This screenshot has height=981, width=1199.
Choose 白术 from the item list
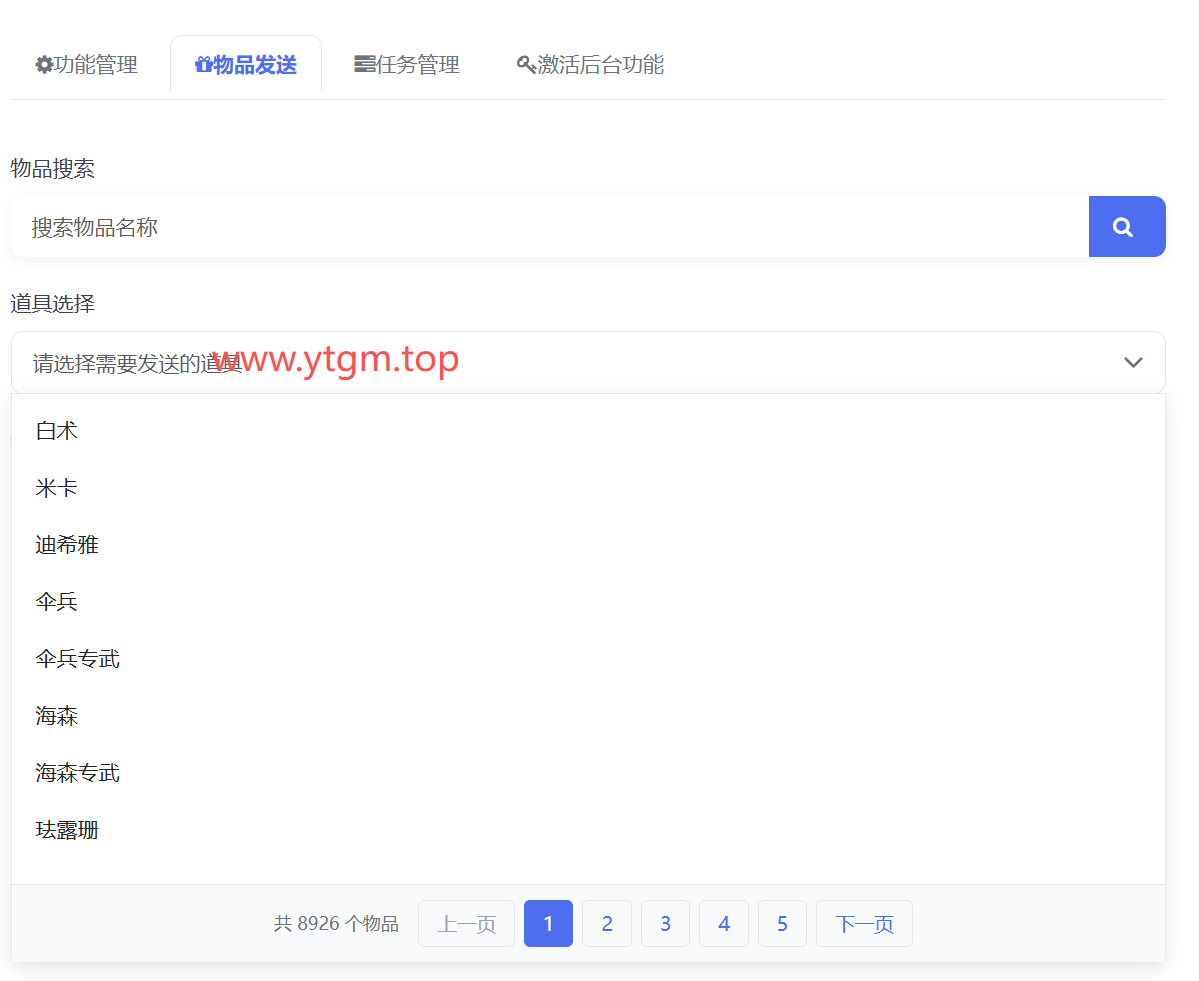pos(57,431)
